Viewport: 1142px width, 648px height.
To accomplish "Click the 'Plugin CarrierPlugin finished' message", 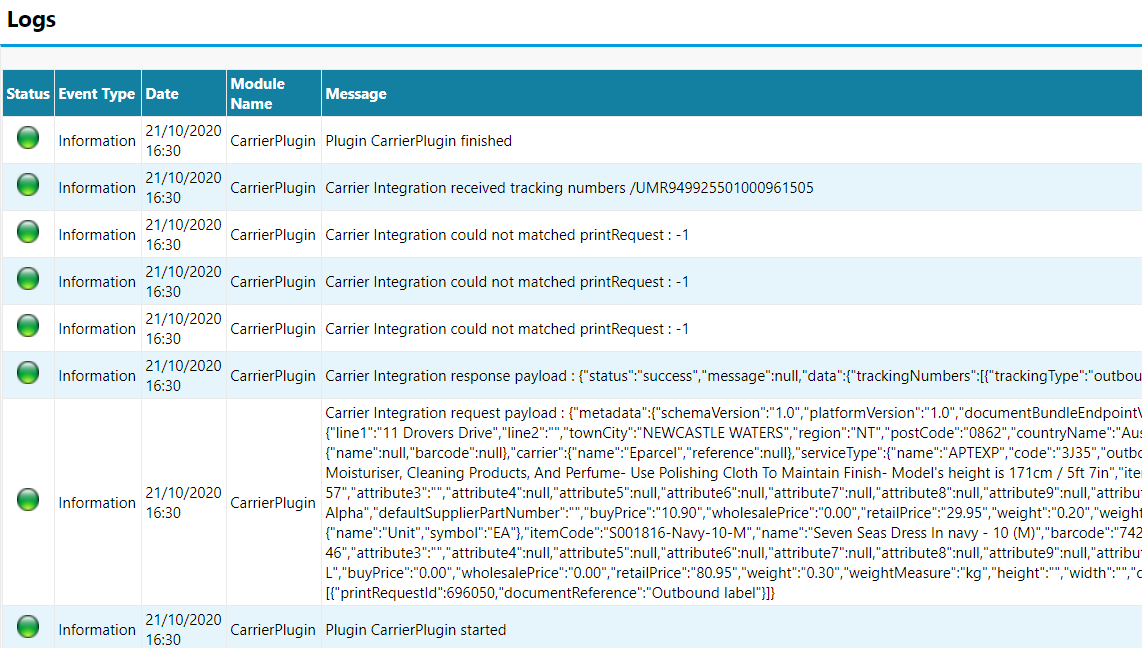I will [418, 141].
